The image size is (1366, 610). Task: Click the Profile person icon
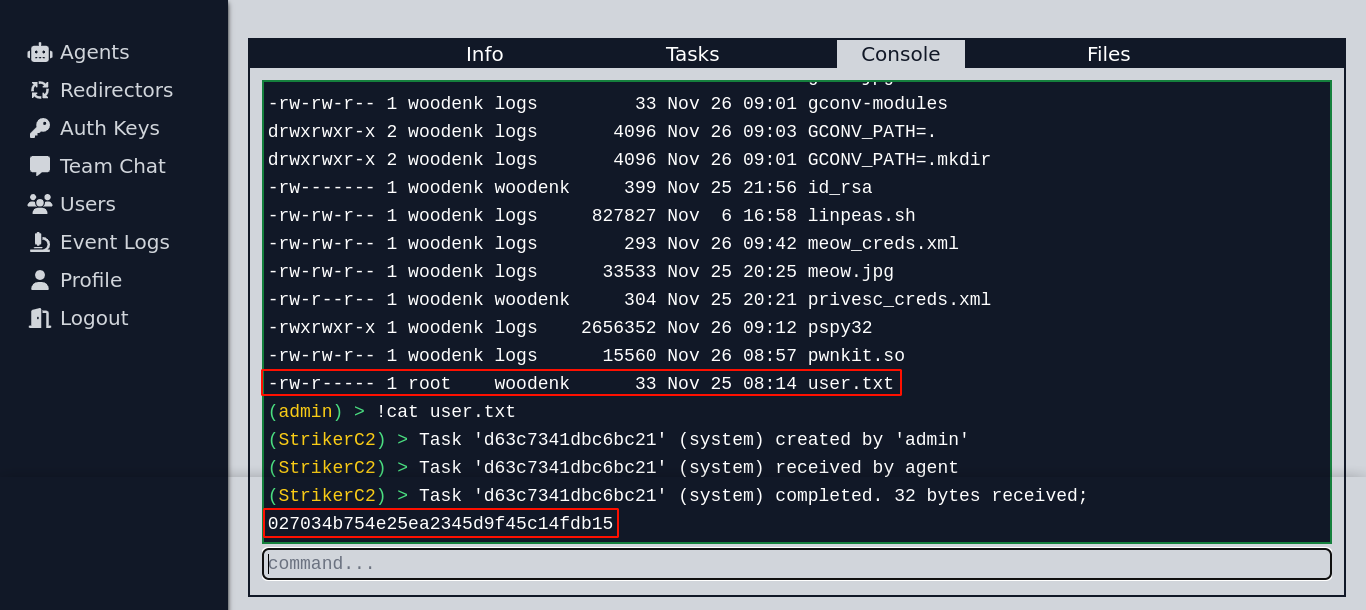pos(39,281)
